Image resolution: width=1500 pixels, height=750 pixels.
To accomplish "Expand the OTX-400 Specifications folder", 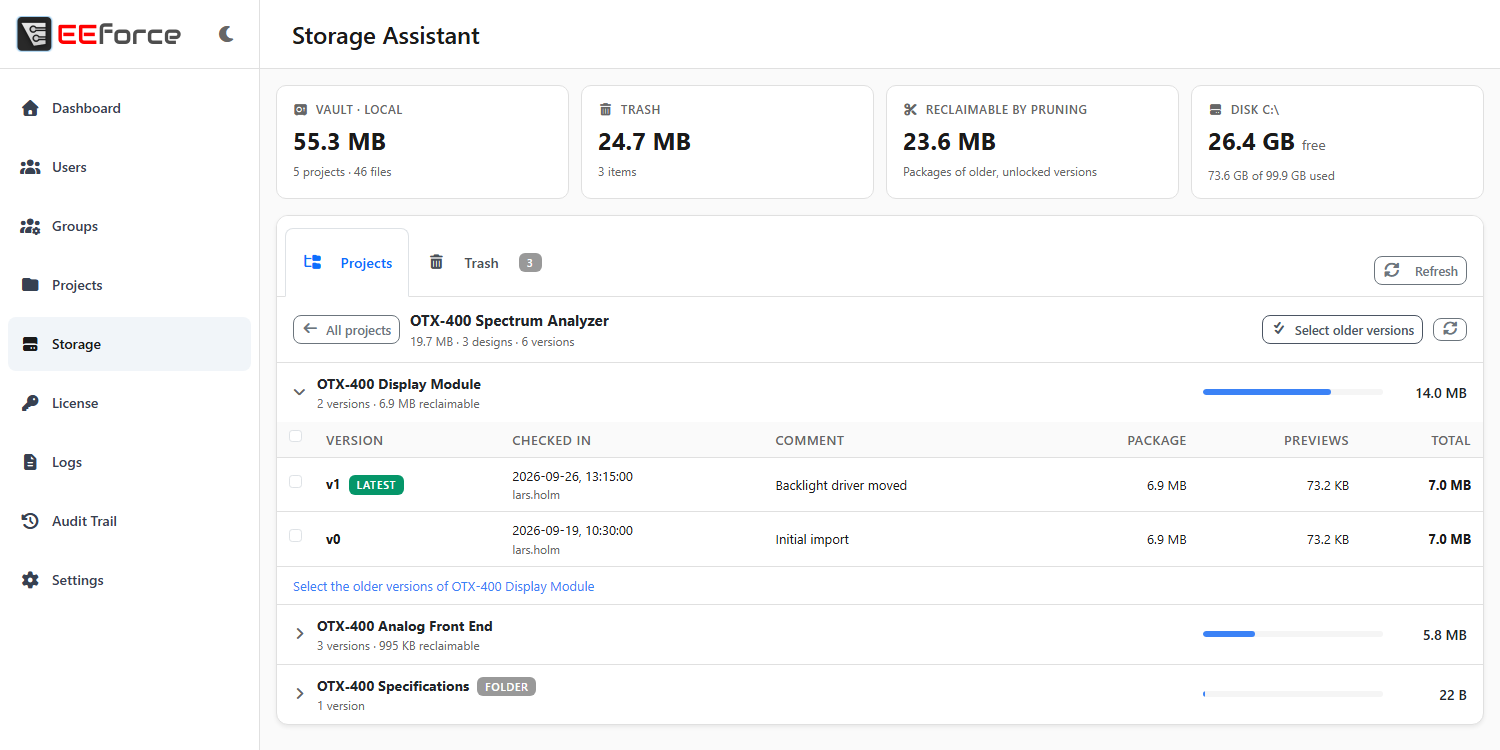I will coord(299,694).
